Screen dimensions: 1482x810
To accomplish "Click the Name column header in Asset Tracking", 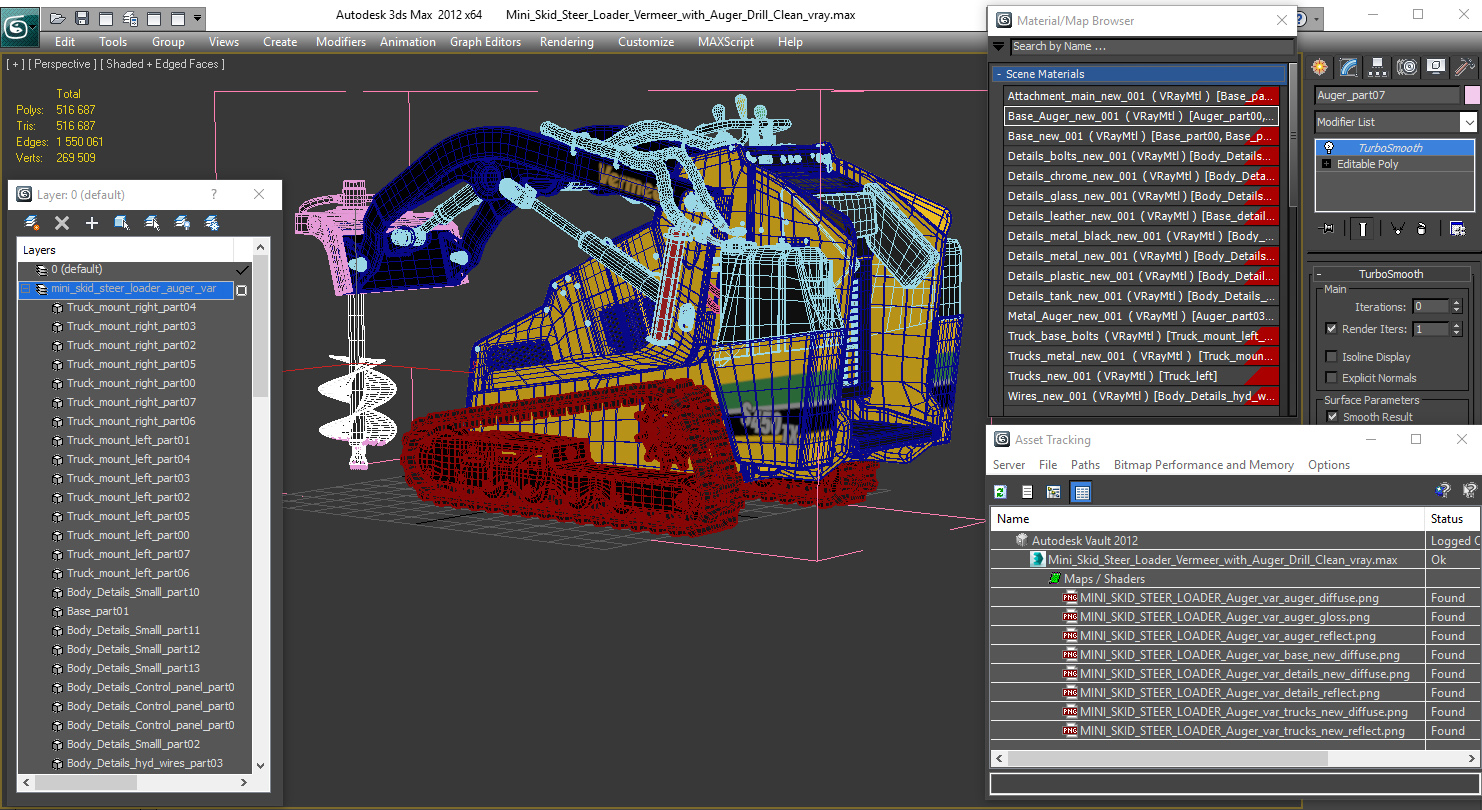I will click(1207, 519).
